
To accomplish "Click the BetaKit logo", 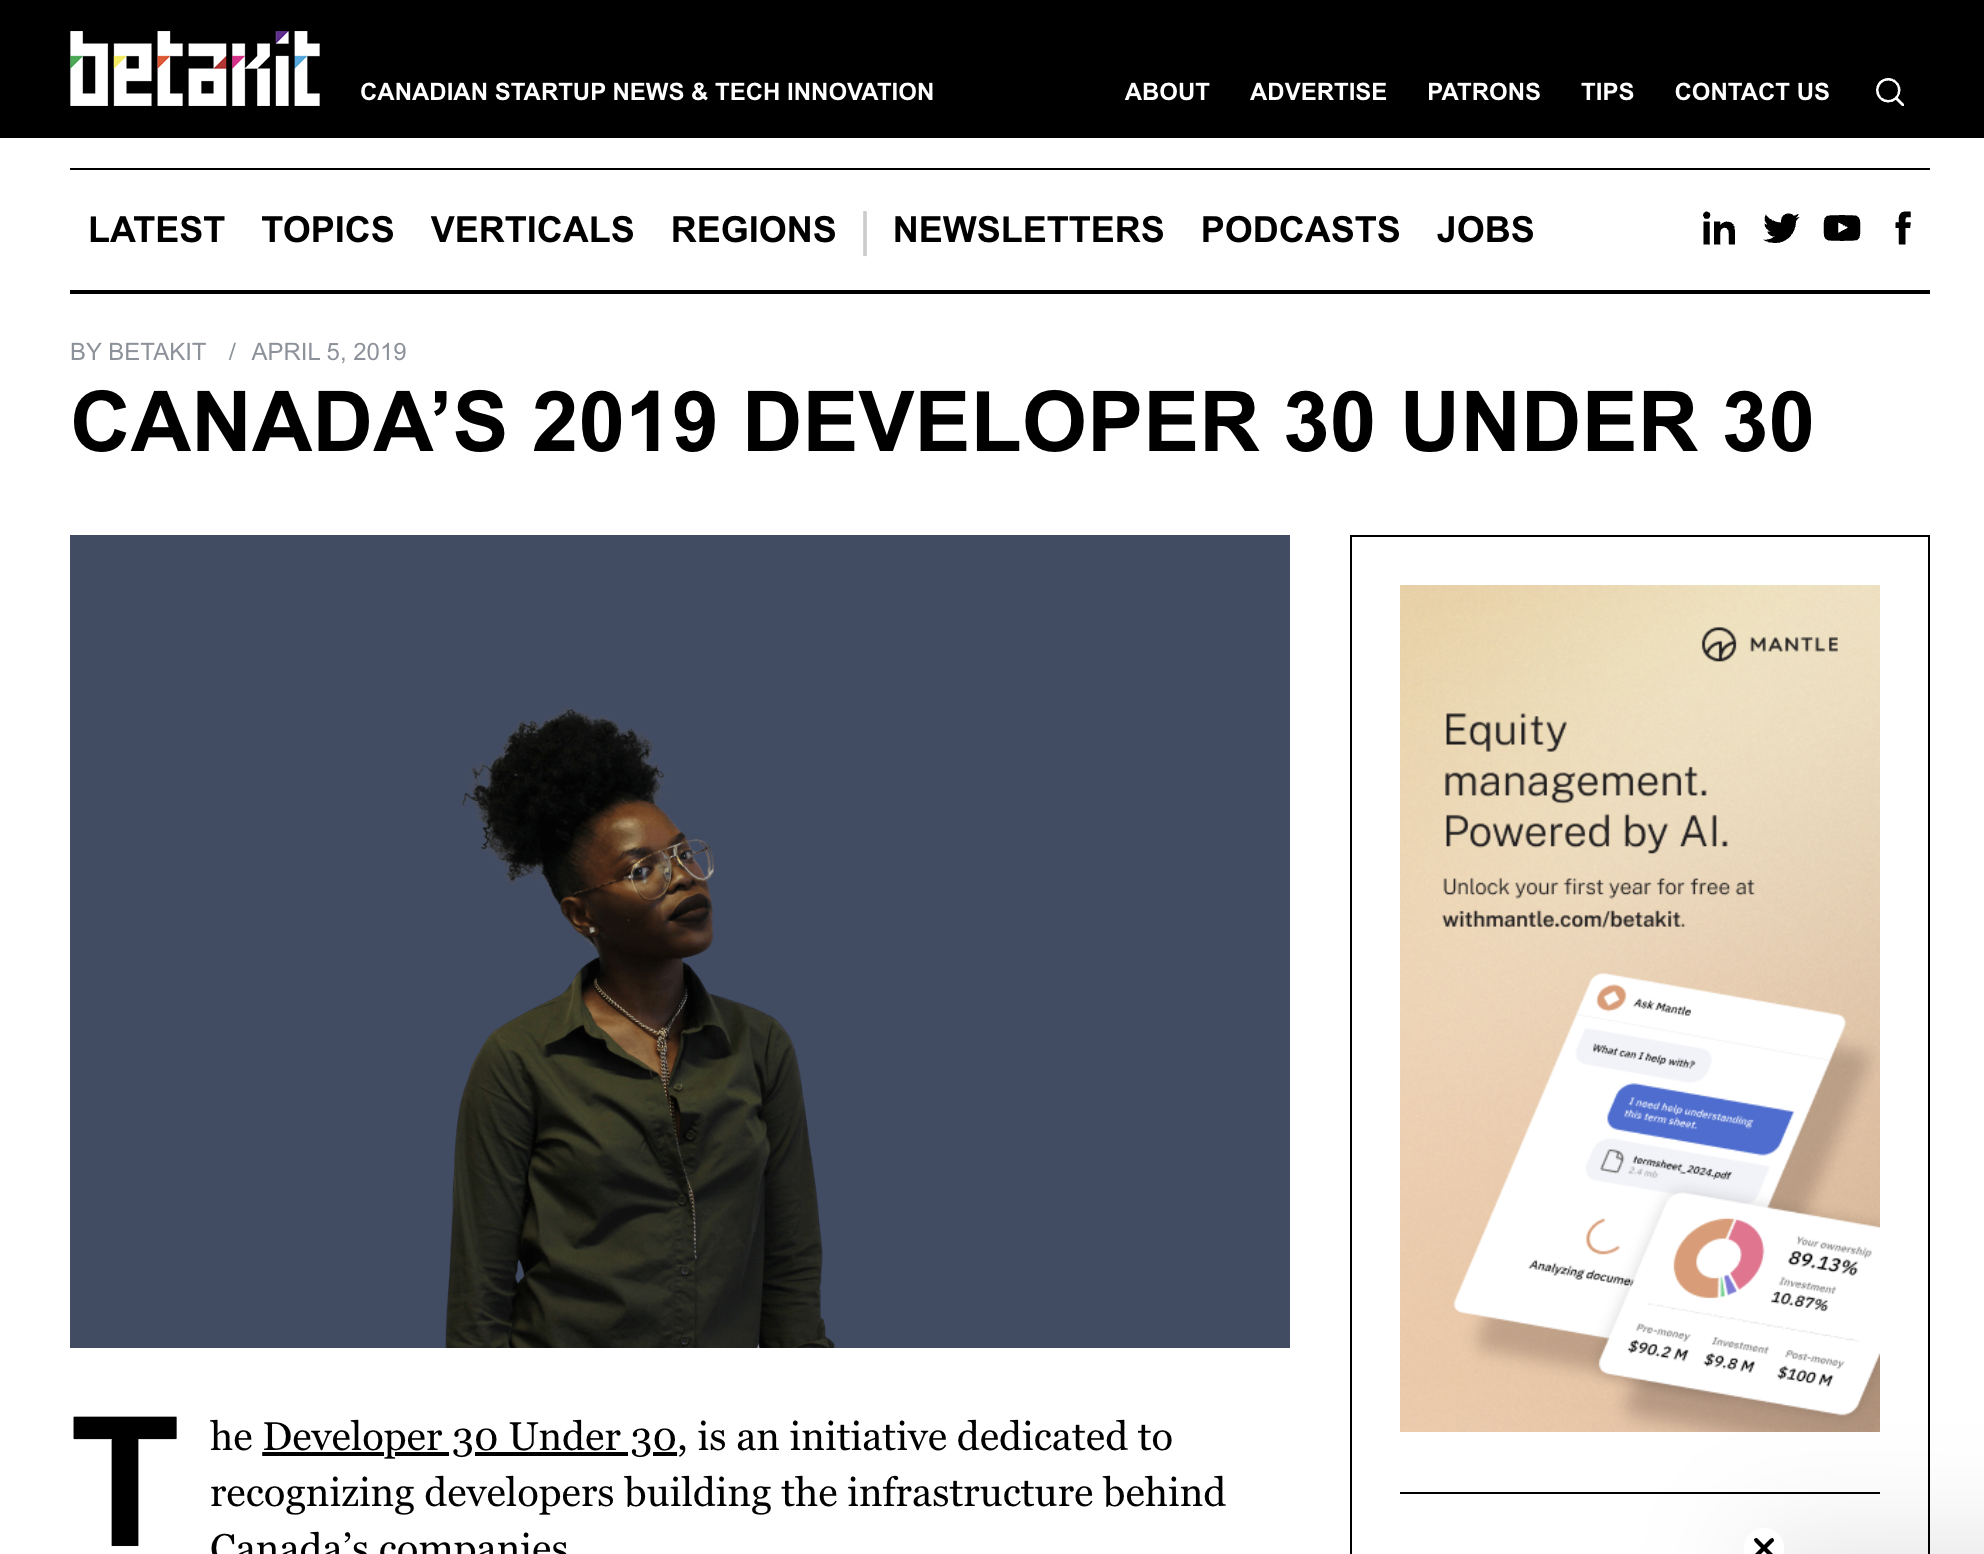I will click(x=195, y=69).
